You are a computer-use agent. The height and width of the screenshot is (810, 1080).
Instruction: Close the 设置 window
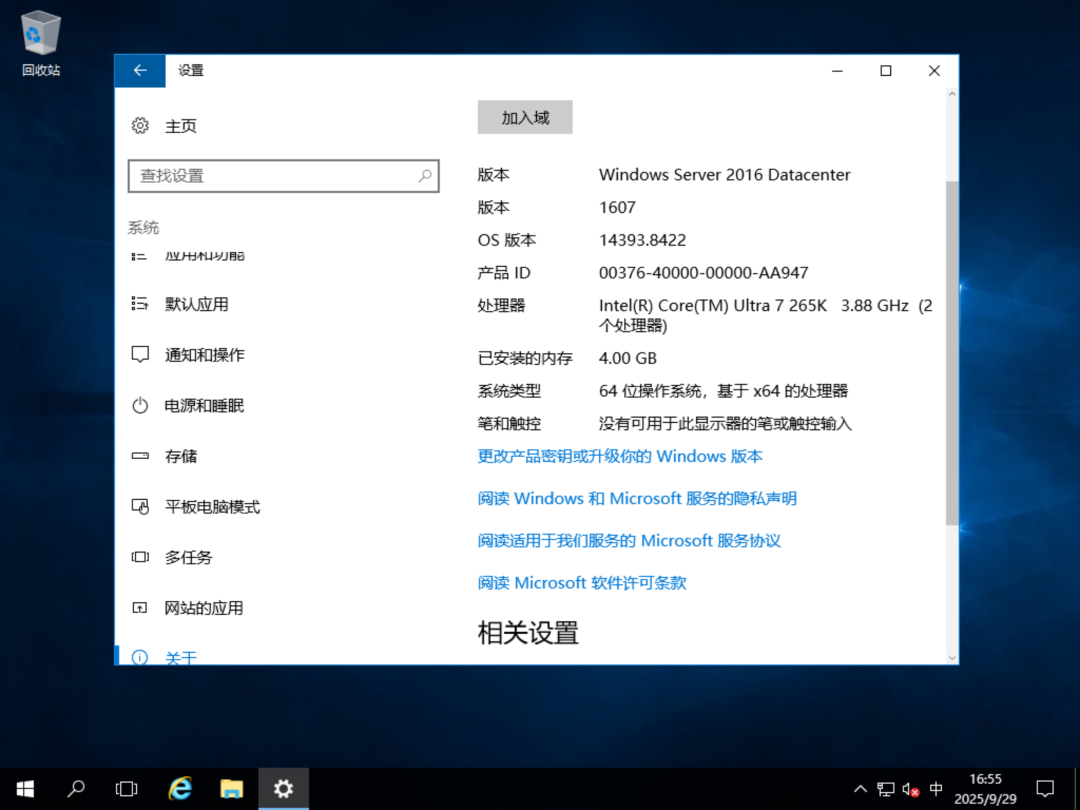934,70
